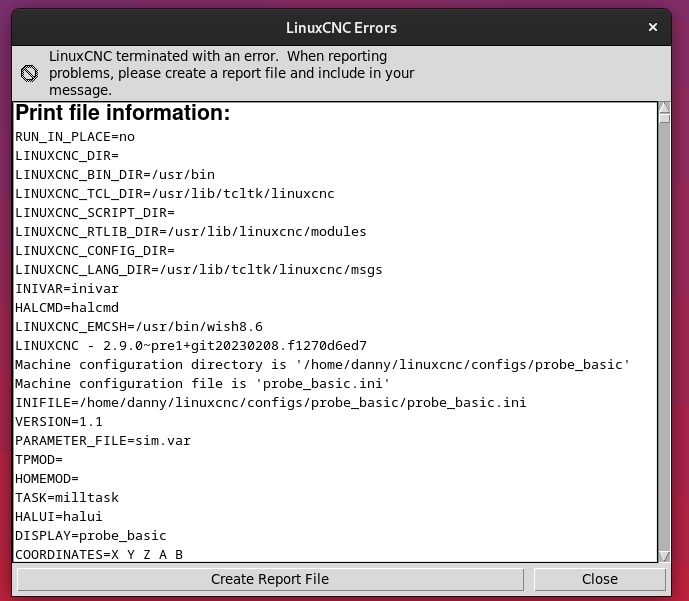This screenshot has height=601, width=689.
Task: Click the scrollbar up arrow
Action: [664, 108]
